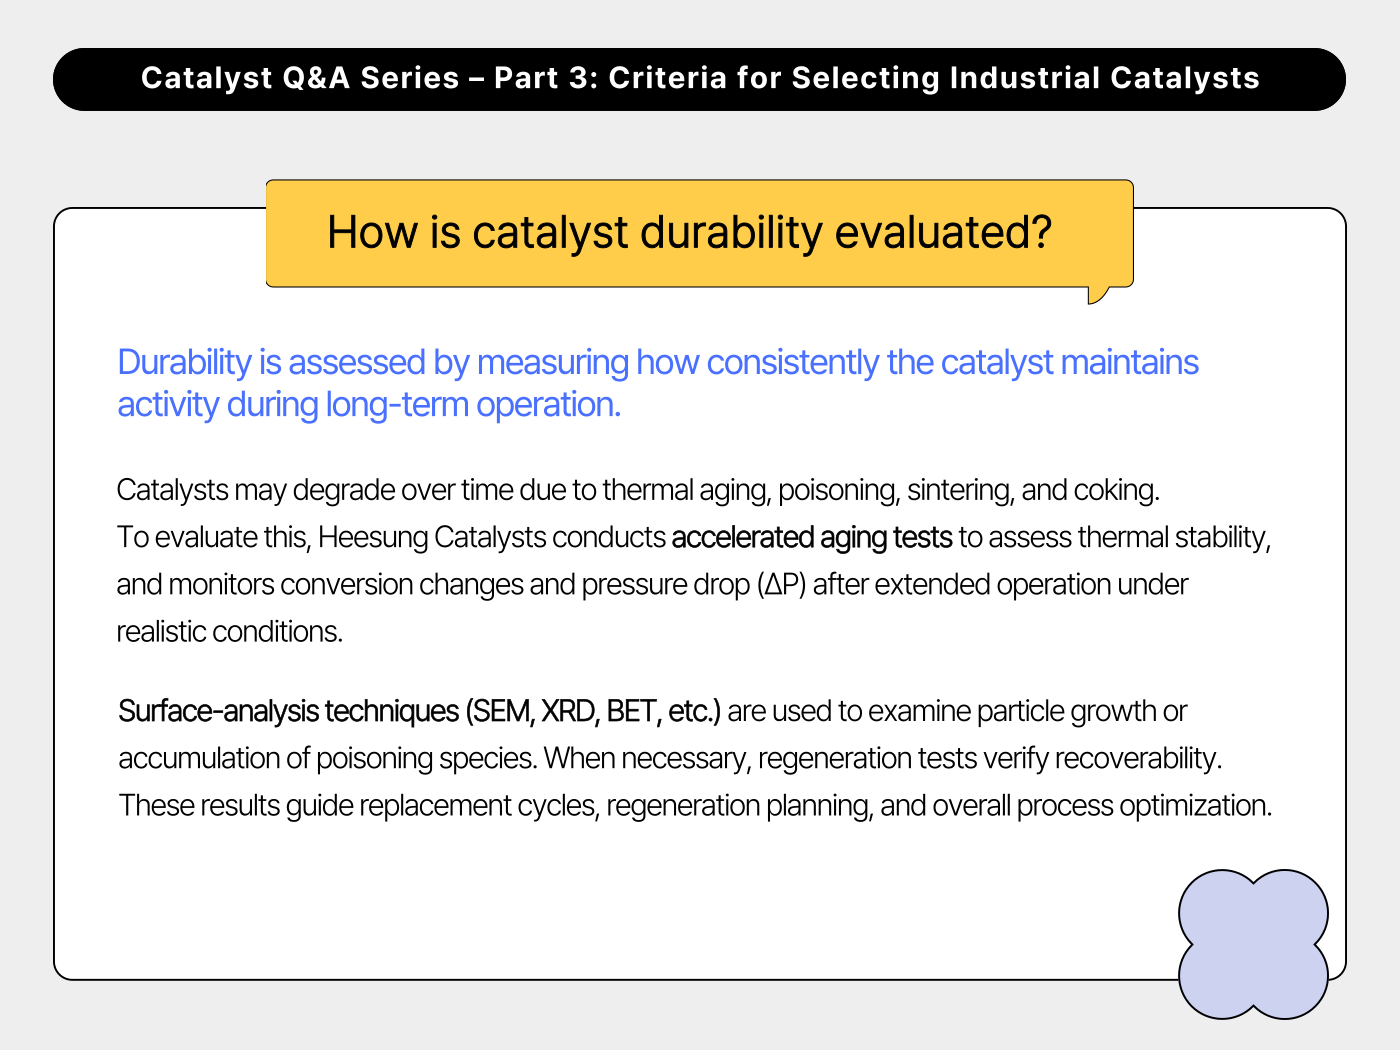Viewport: 1400px width, 1050px height.
Task: Click the speech bubble tail pointer
Action: [1098, 295]
